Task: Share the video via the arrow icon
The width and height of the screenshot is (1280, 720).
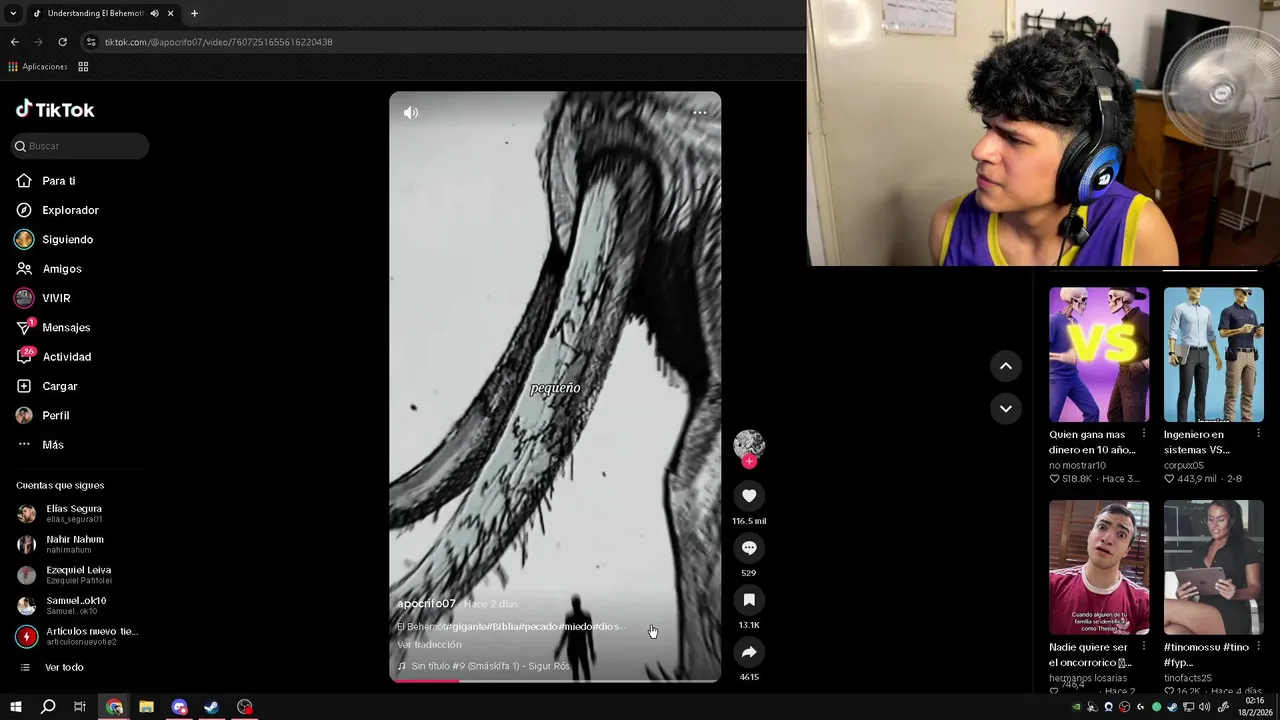Action: pyautogui.click(x=749, y=651)
